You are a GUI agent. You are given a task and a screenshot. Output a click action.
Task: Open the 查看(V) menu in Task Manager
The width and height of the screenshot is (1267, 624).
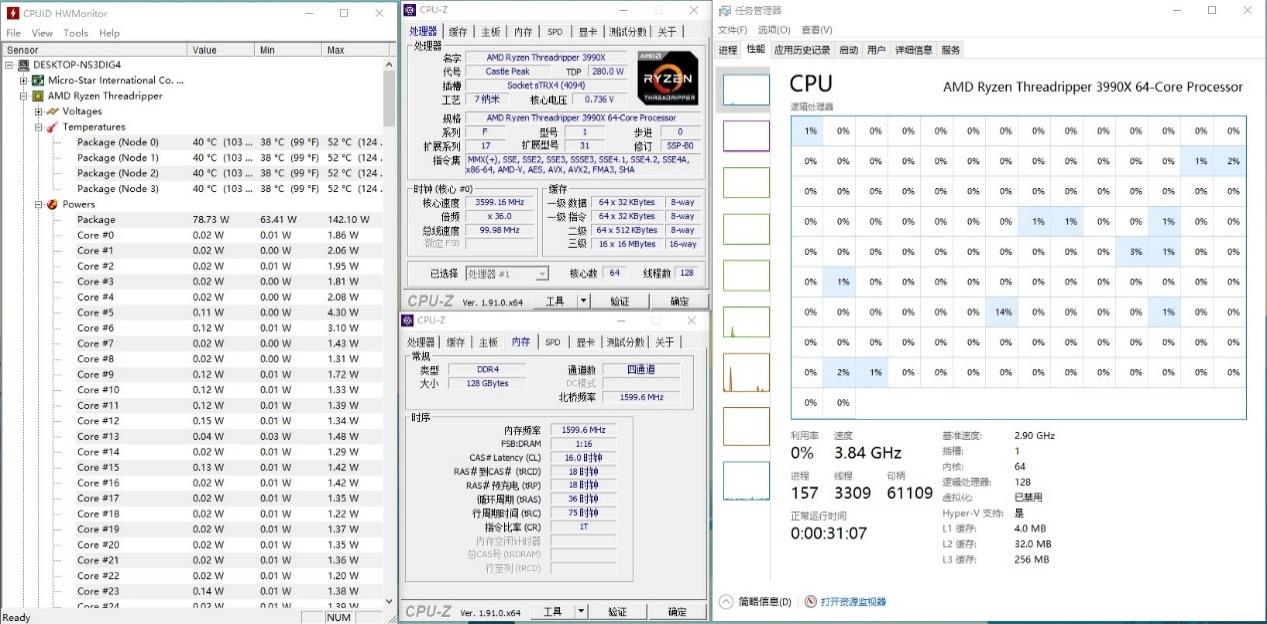tap(816, 30)
